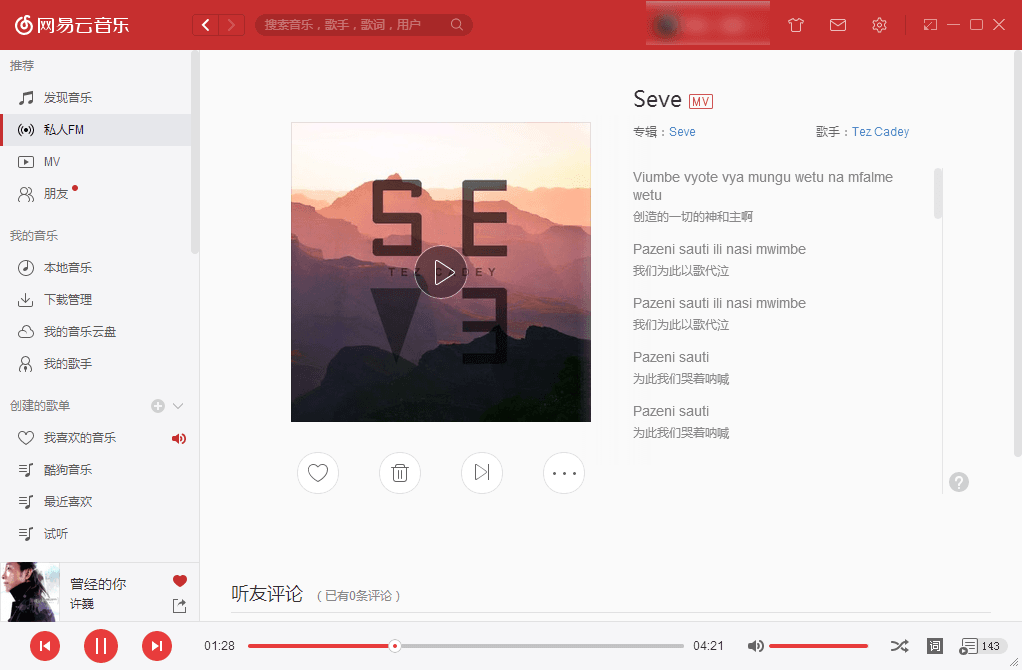Image resolution: width=1022 pixels, height=670 pixels.
Task: Click the search magnifier icon
Action: [457, 25]
